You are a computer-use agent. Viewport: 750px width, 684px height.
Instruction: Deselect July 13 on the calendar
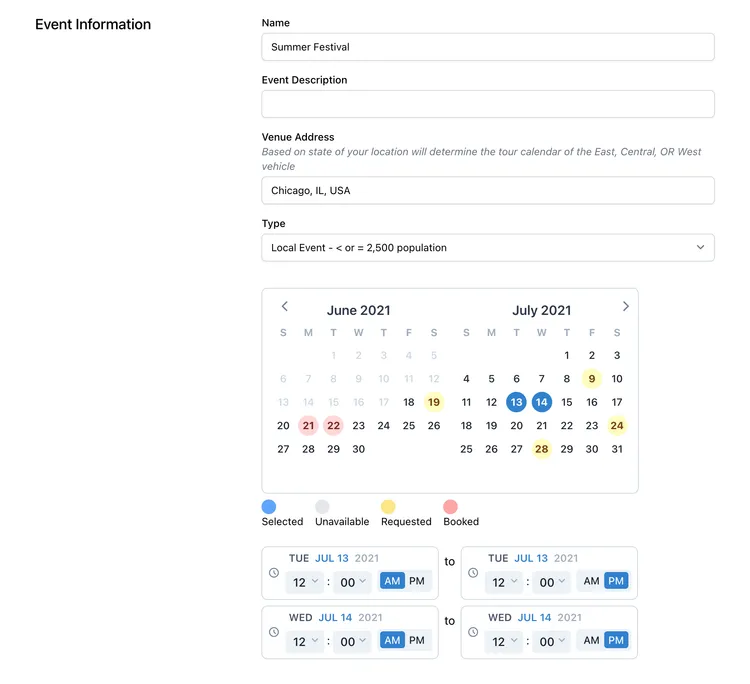517,402
